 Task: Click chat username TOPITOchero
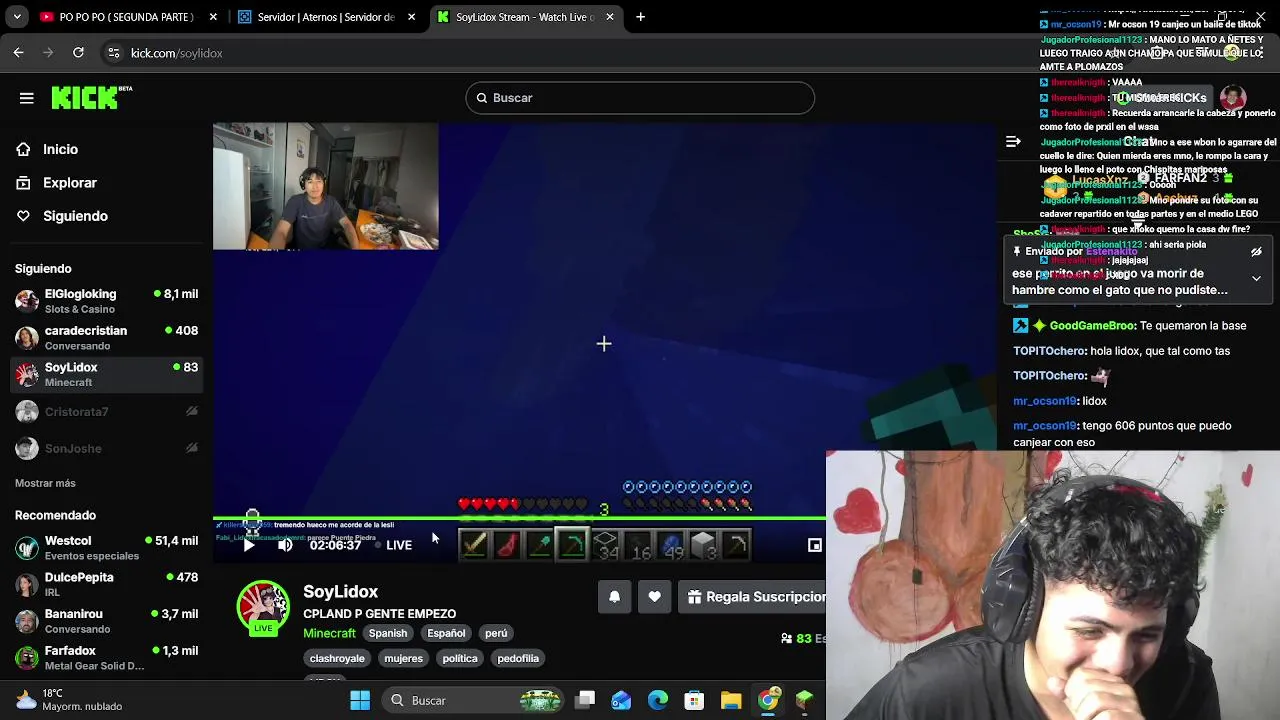coord(1049,351)
